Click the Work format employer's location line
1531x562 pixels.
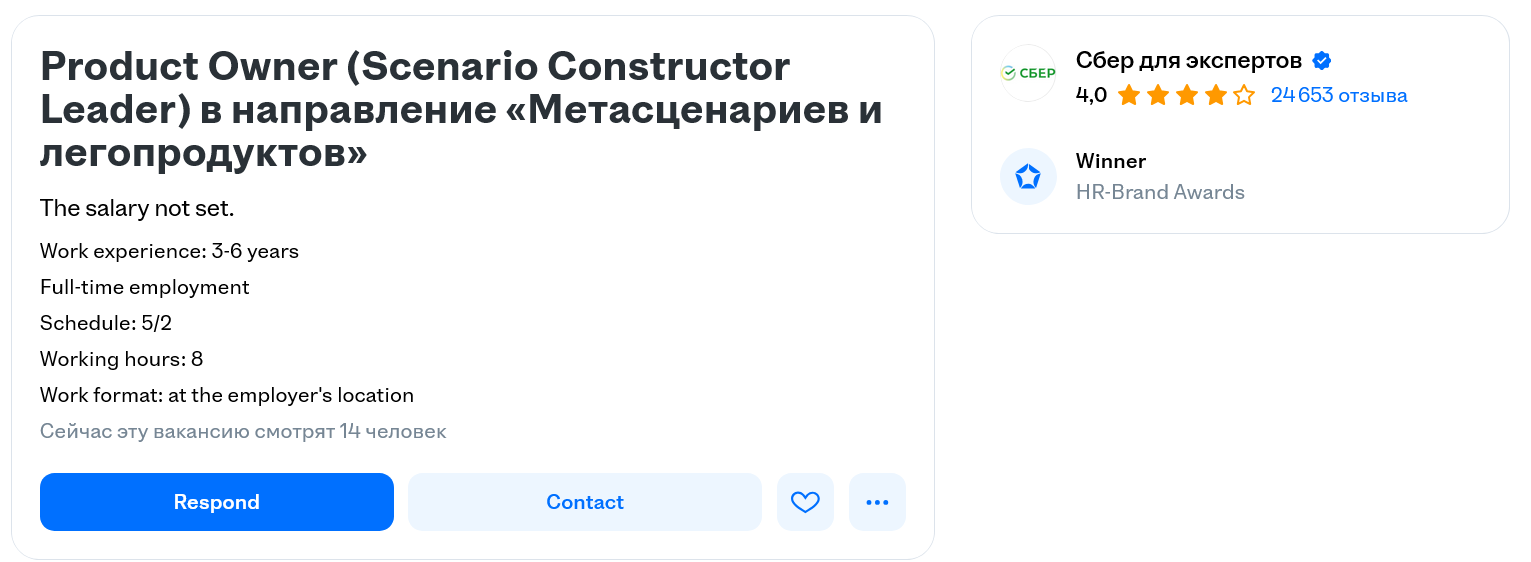227,395
